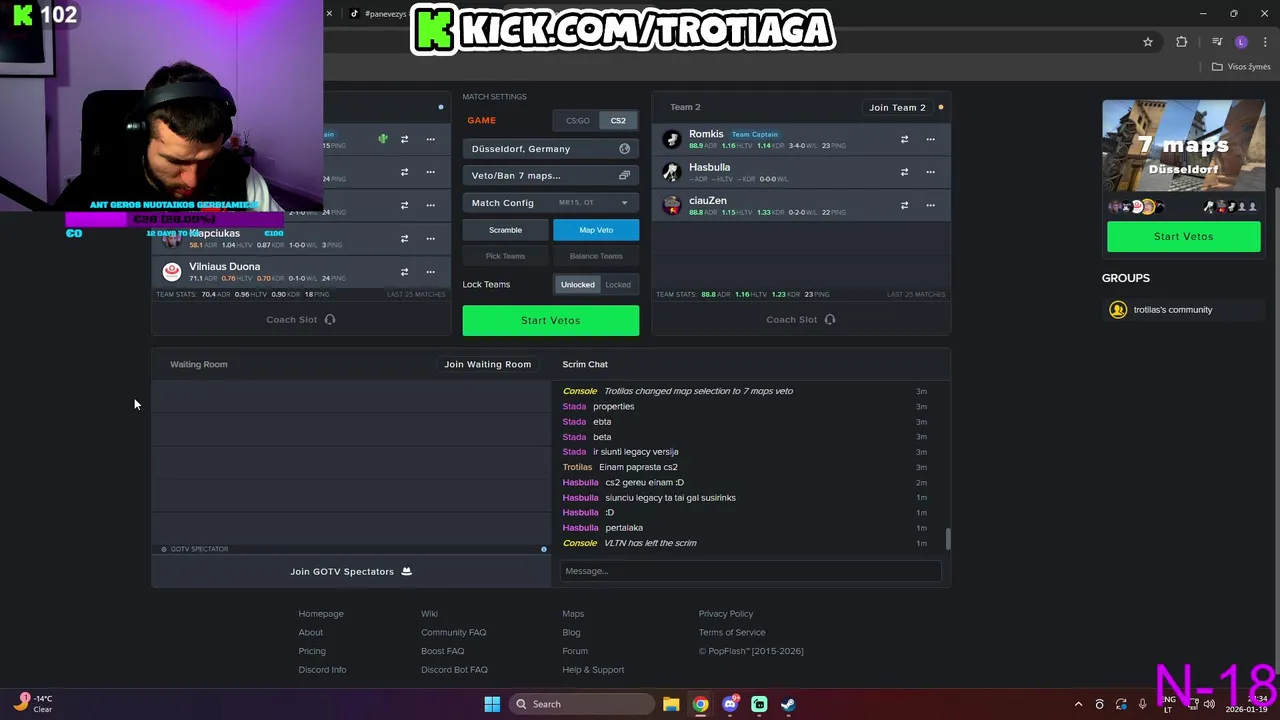Set Lock Teams to Locked

coord(618,285)
